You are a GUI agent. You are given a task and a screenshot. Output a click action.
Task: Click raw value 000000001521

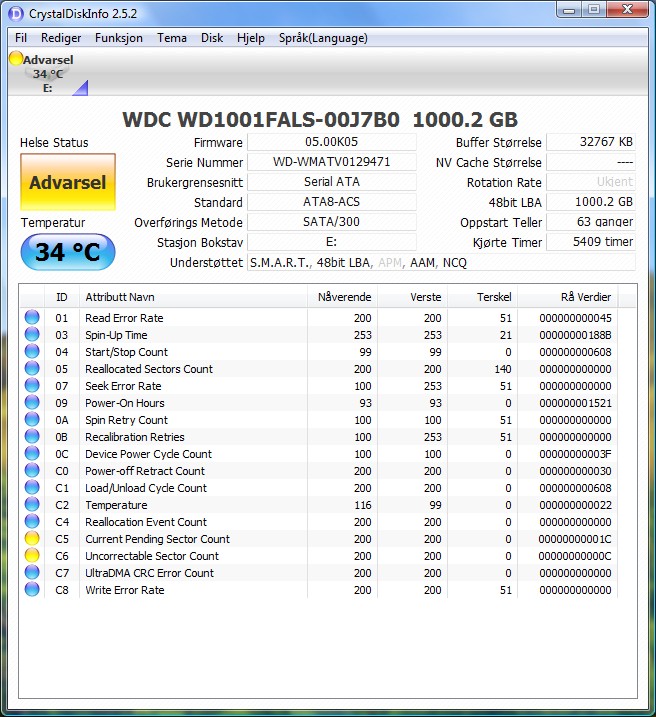(575, 403)
